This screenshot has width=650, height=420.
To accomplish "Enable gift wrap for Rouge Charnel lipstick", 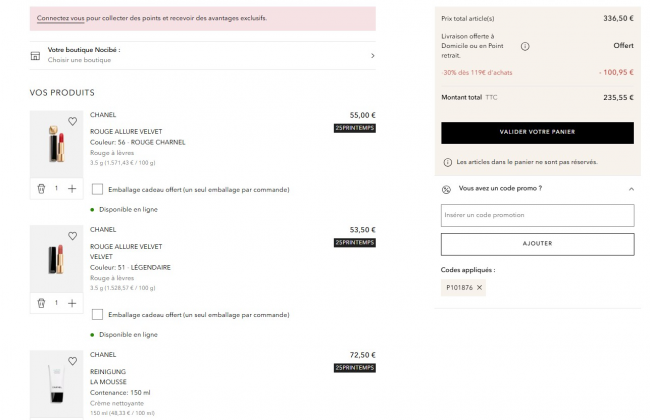I will click(x=97, y=188).
